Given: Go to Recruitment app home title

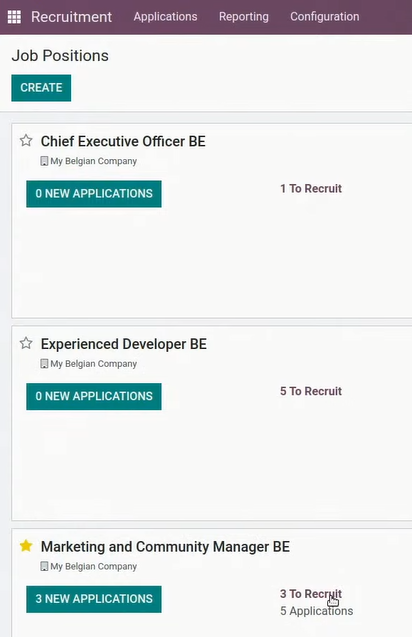Looking at the screenshot, I should tap(72, 17).
